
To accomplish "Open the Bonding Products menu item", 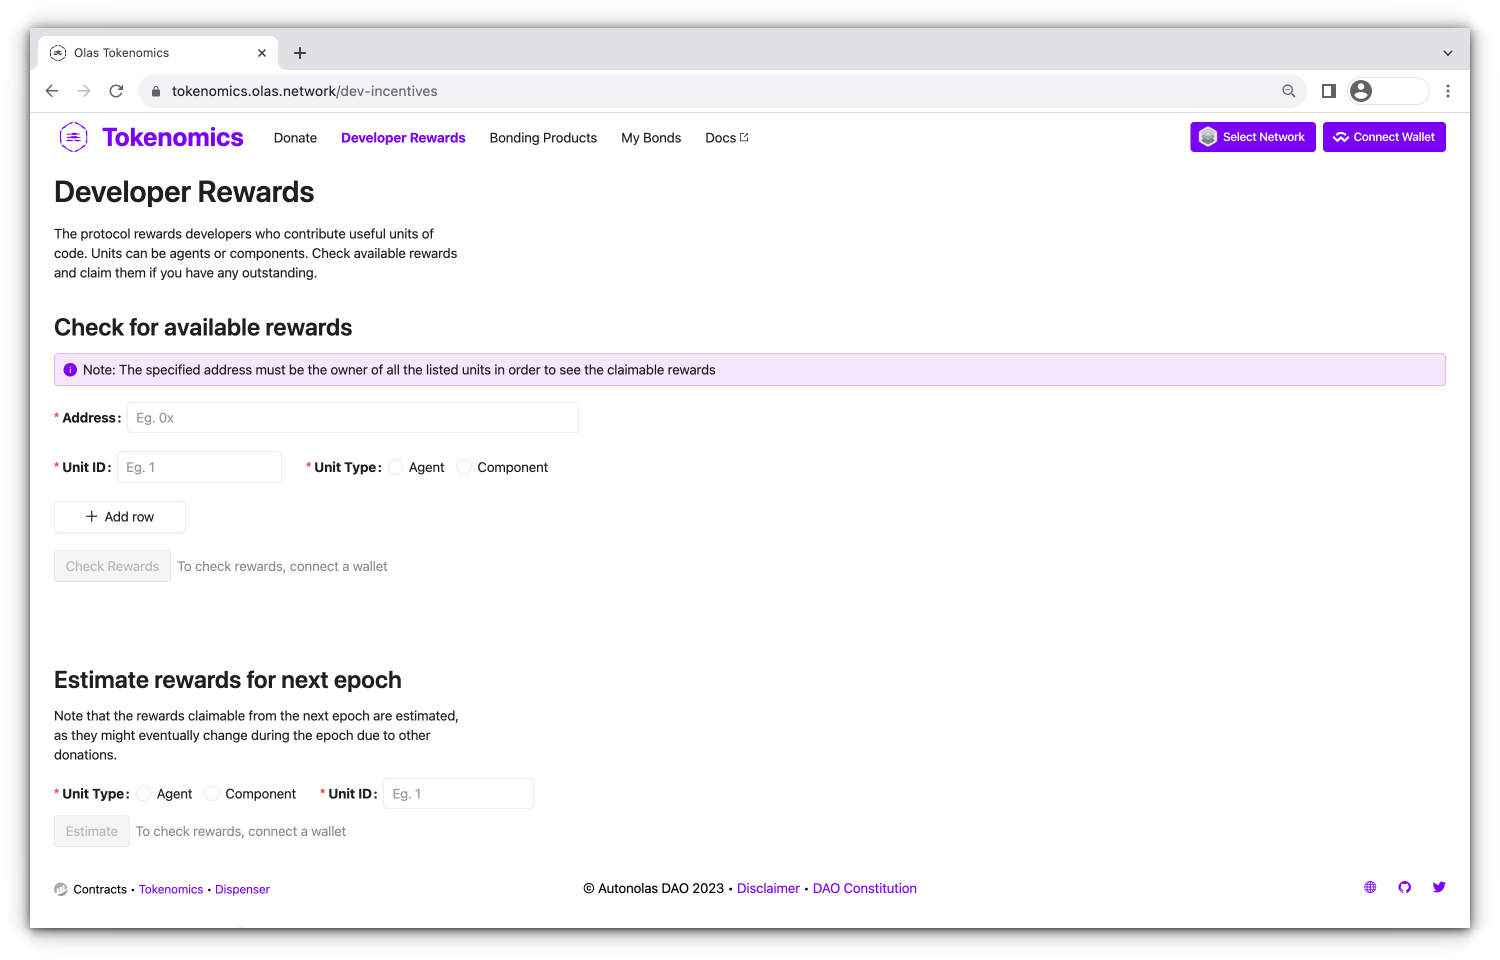I will click(x=543, y=138).
